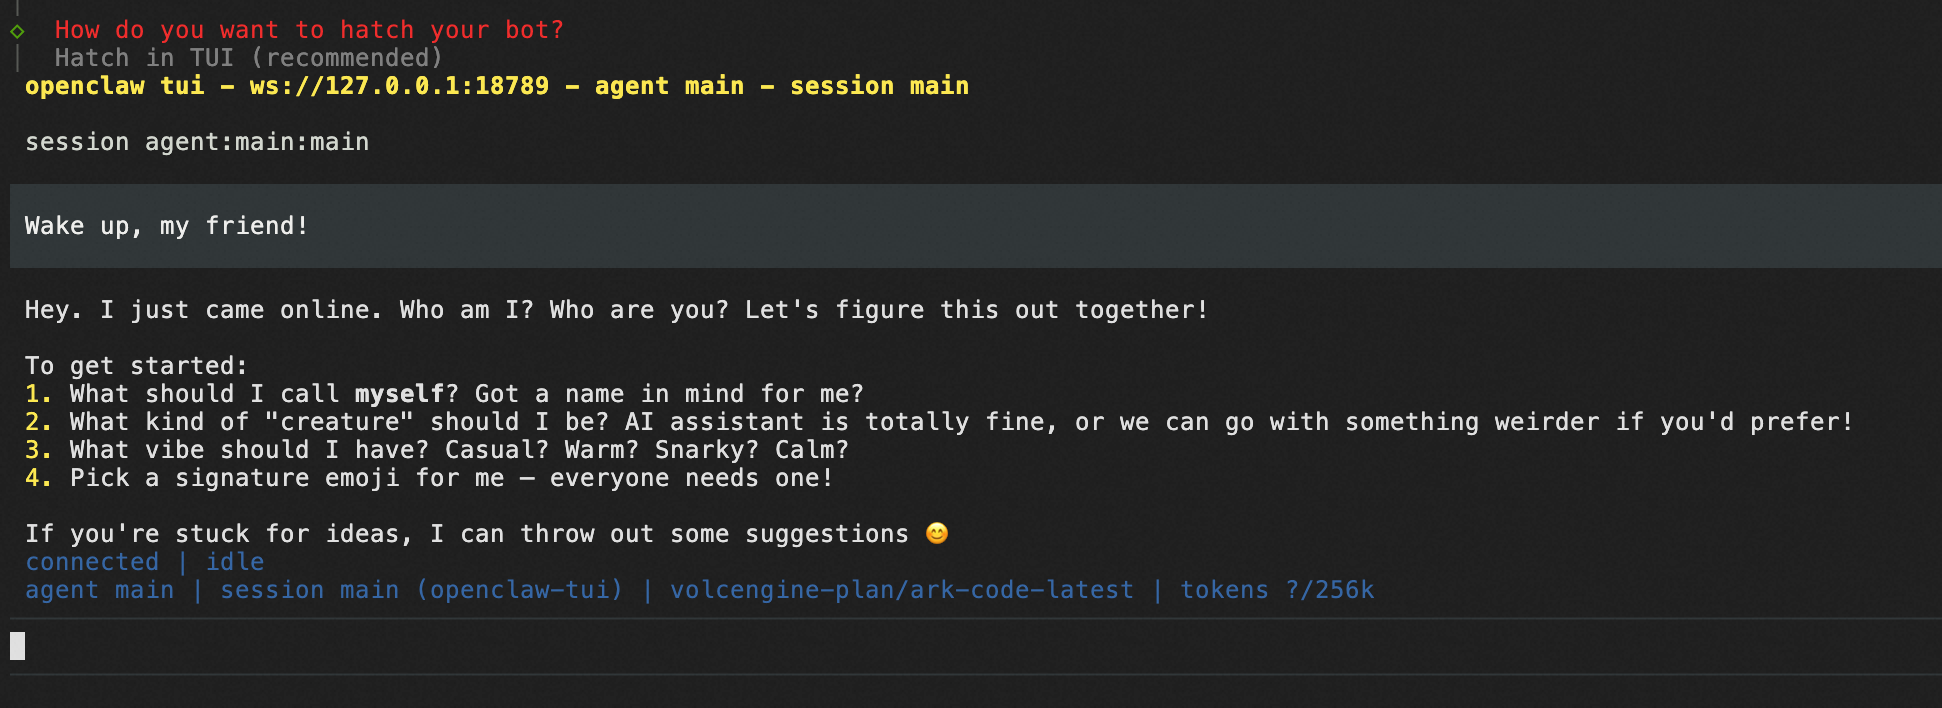This screenshot has width=1942, height=708.
Task: Click the "idle" status text
Action: pos(235,562)
